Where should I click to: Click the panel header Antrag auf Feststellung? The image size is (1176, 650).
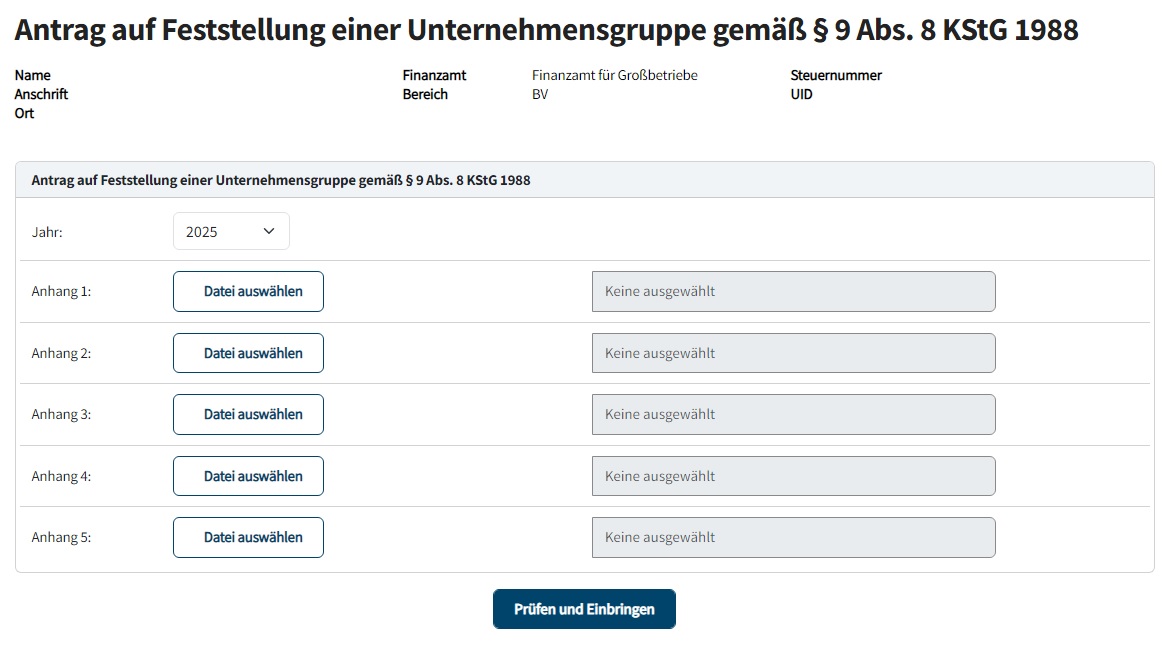point(281,180)
